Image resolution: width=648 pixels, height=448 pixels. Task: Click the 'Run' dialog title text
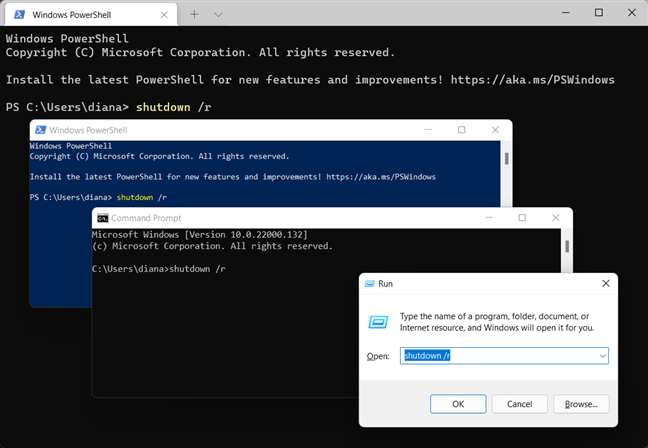[385, 284]
